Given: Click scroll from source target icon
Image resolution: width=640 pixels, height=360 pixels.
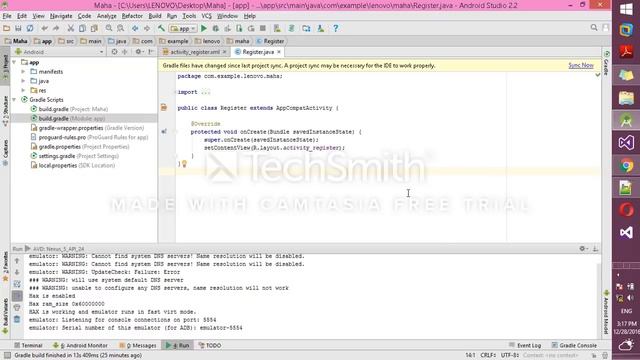Looking at the screenshot, I should point(114,52).
